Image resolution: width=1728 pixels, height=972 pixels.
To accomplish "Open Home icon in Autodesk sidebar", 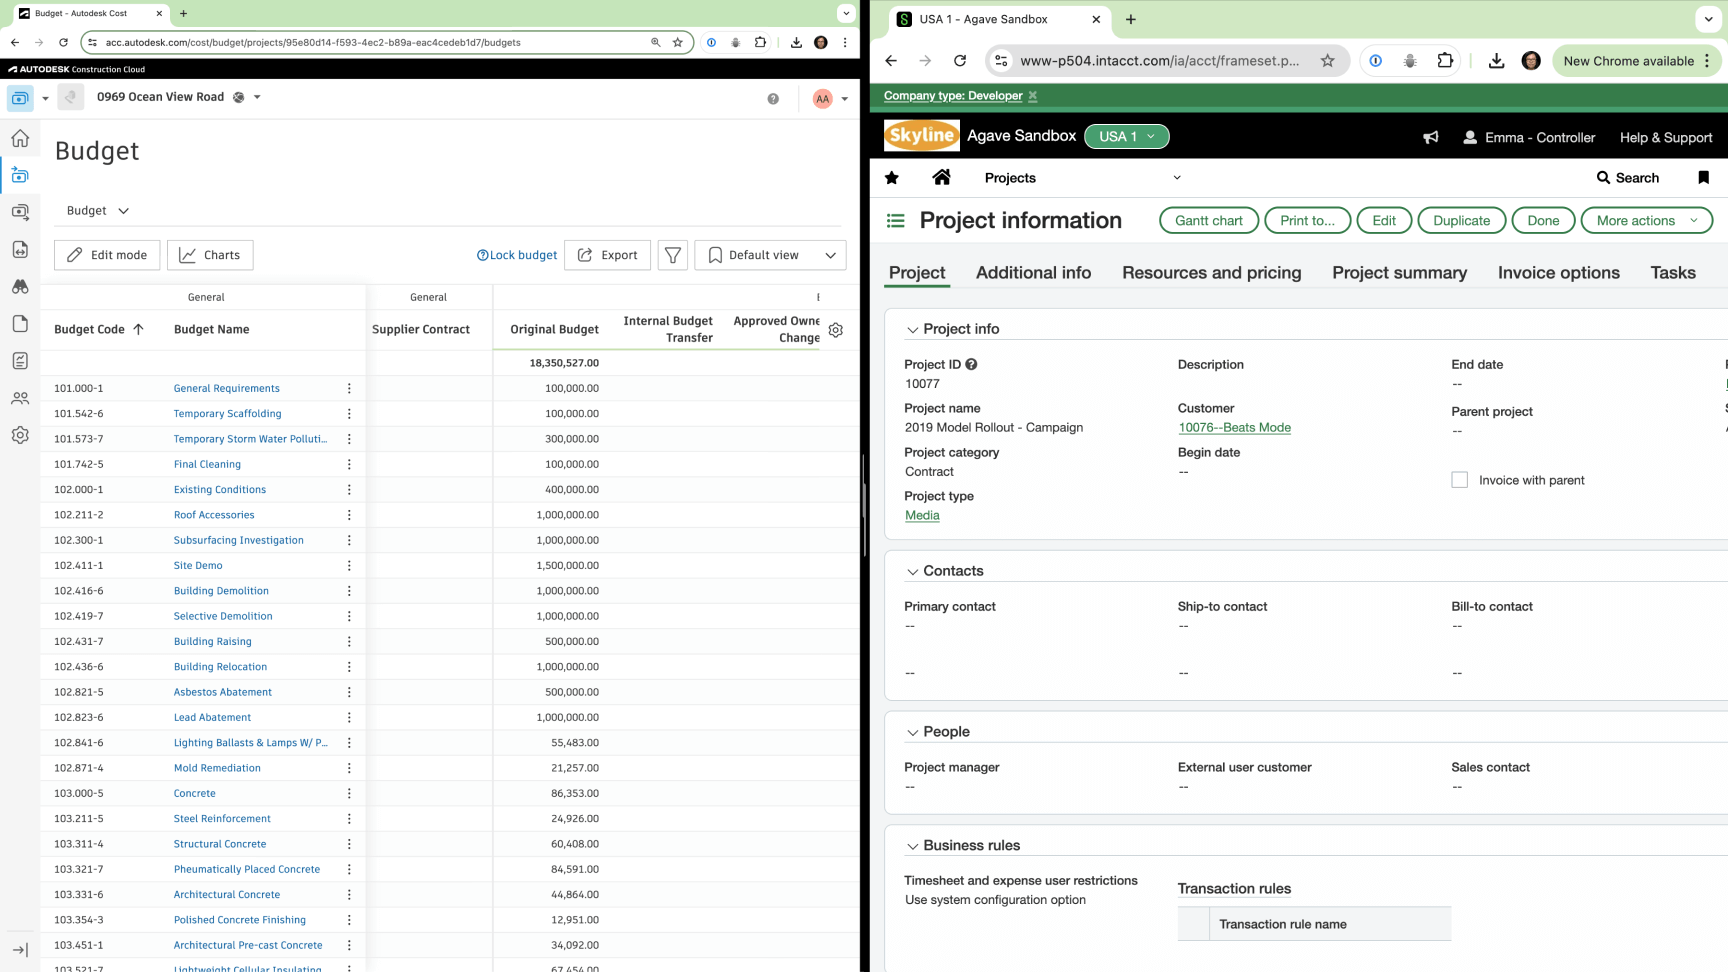I will pos(20,138).
